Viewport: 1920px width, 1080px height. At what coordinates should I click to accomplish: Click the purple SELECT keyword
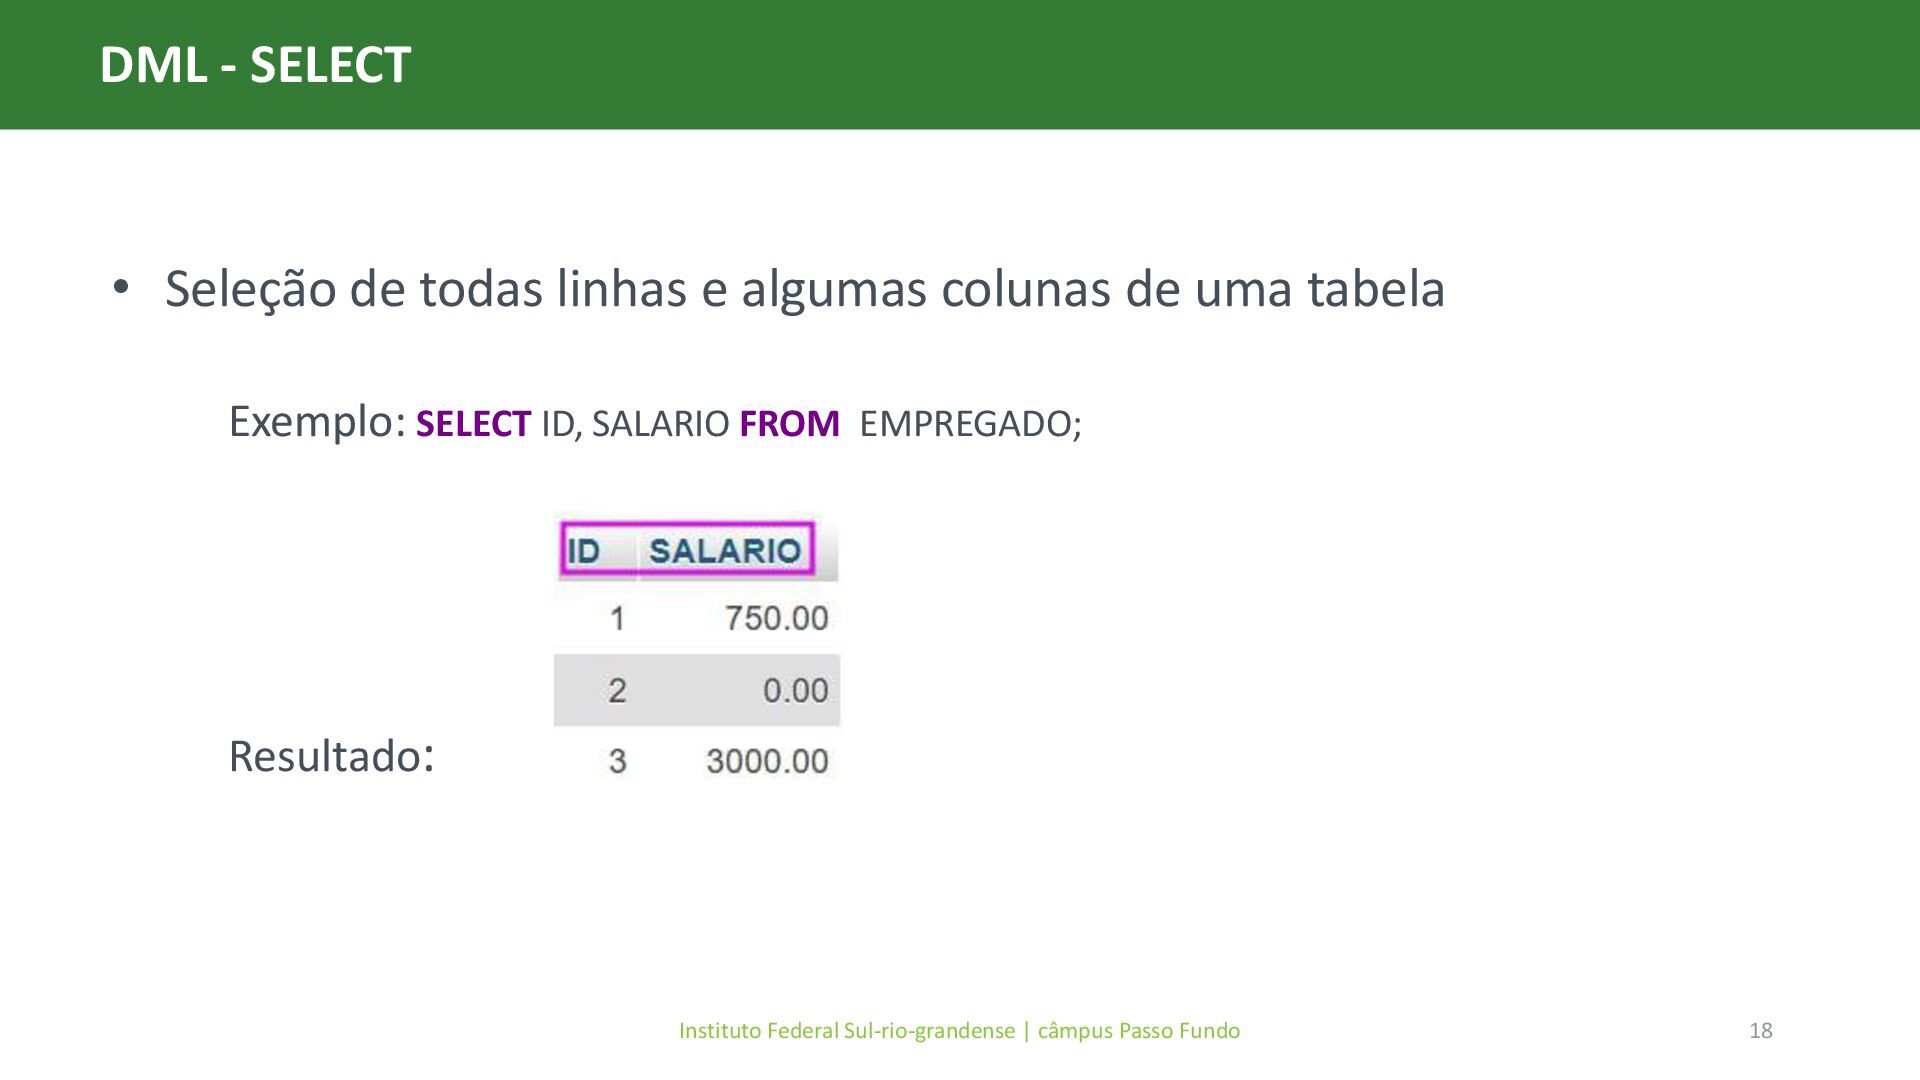tap(473, 424)
